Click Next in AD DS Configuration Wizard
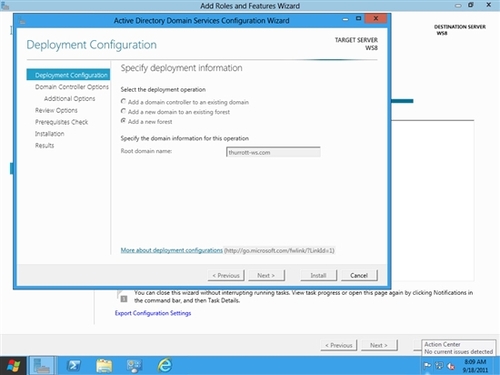 [x=266, y=275]
